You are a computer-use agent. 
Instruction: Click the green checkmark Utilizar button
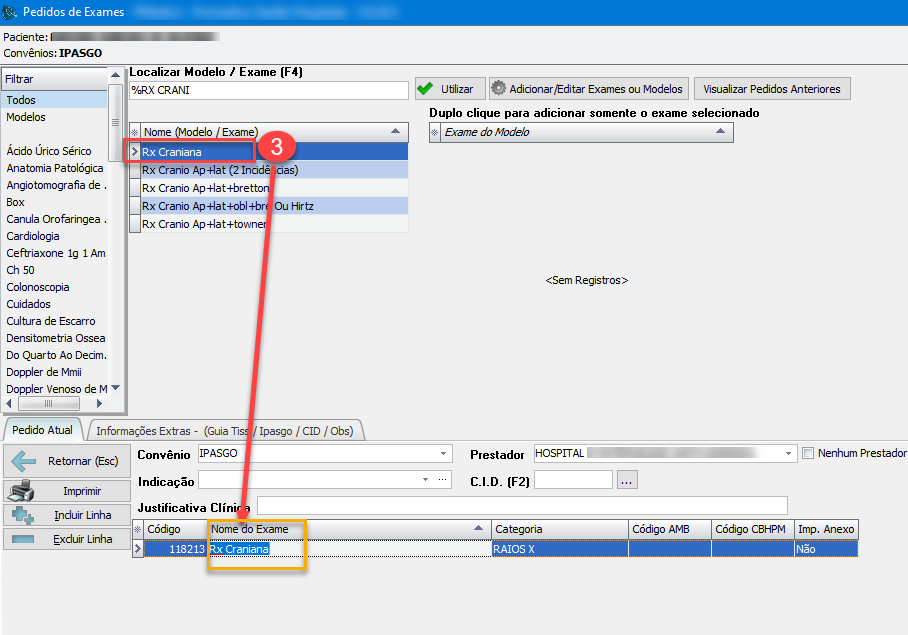click(449, 89)
